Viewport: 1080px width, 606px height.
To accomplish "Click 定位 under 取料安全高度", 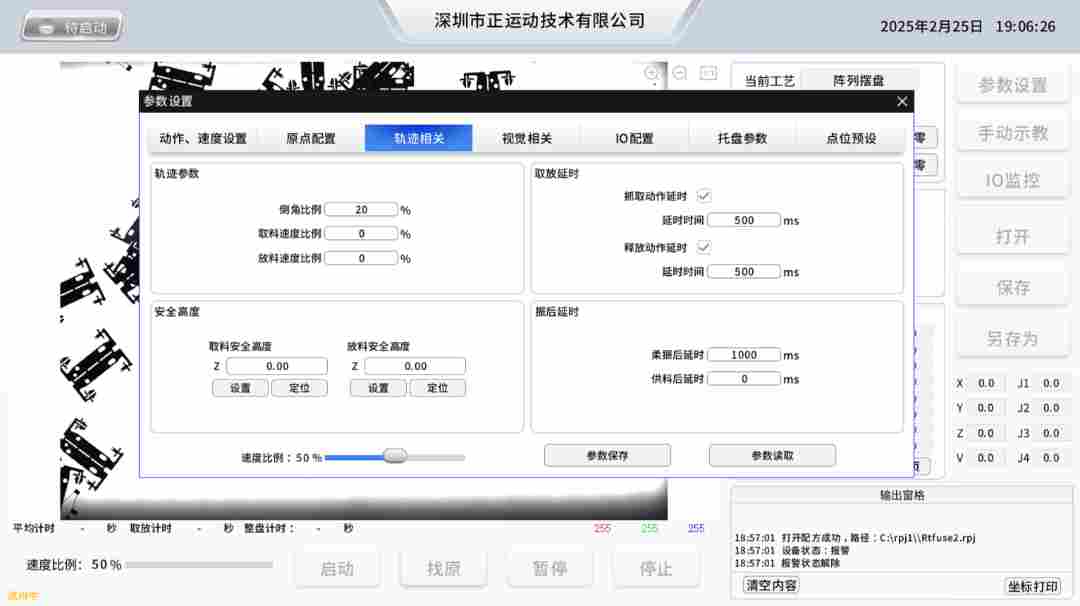I will pos(299,388).
